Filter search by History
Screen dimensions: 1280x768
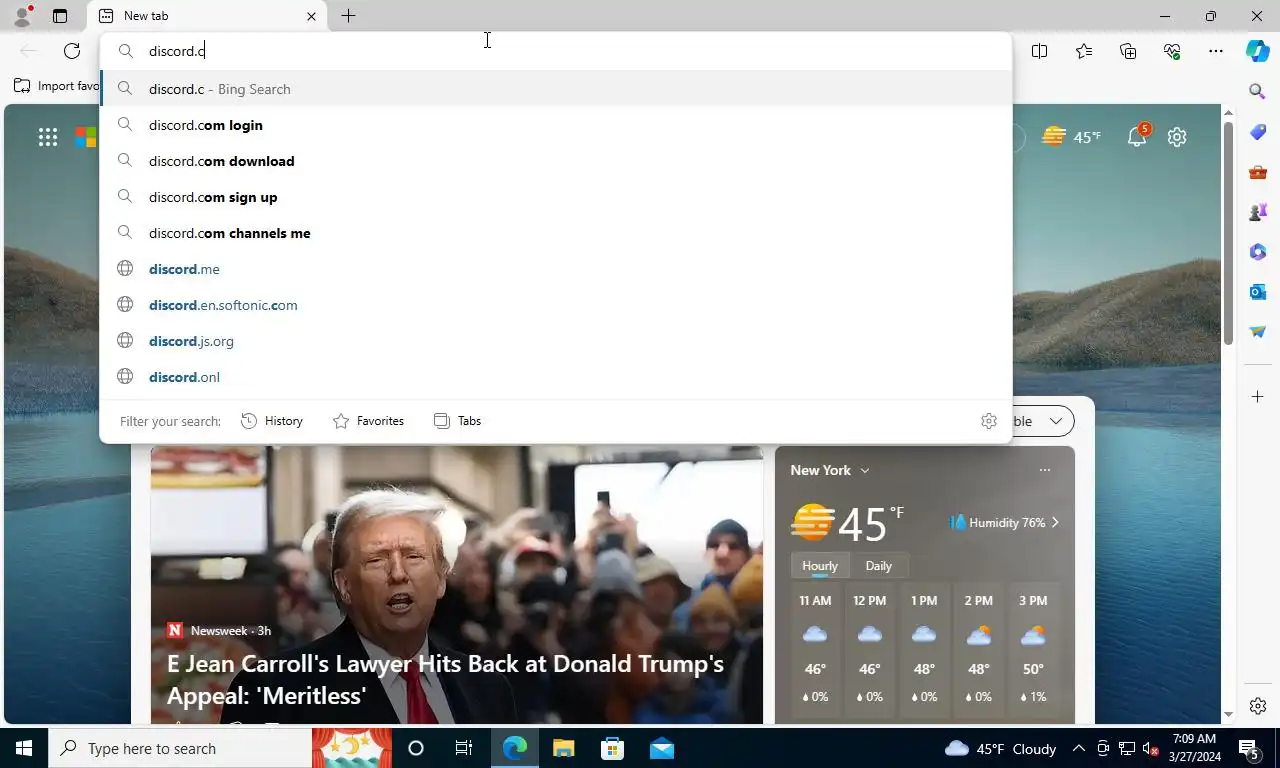(x=272, y=421)
